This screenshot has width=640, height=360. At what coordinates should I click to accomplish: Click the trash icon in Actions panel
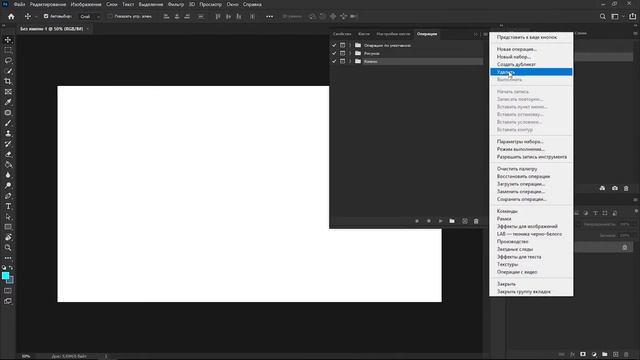pos(476,221)
